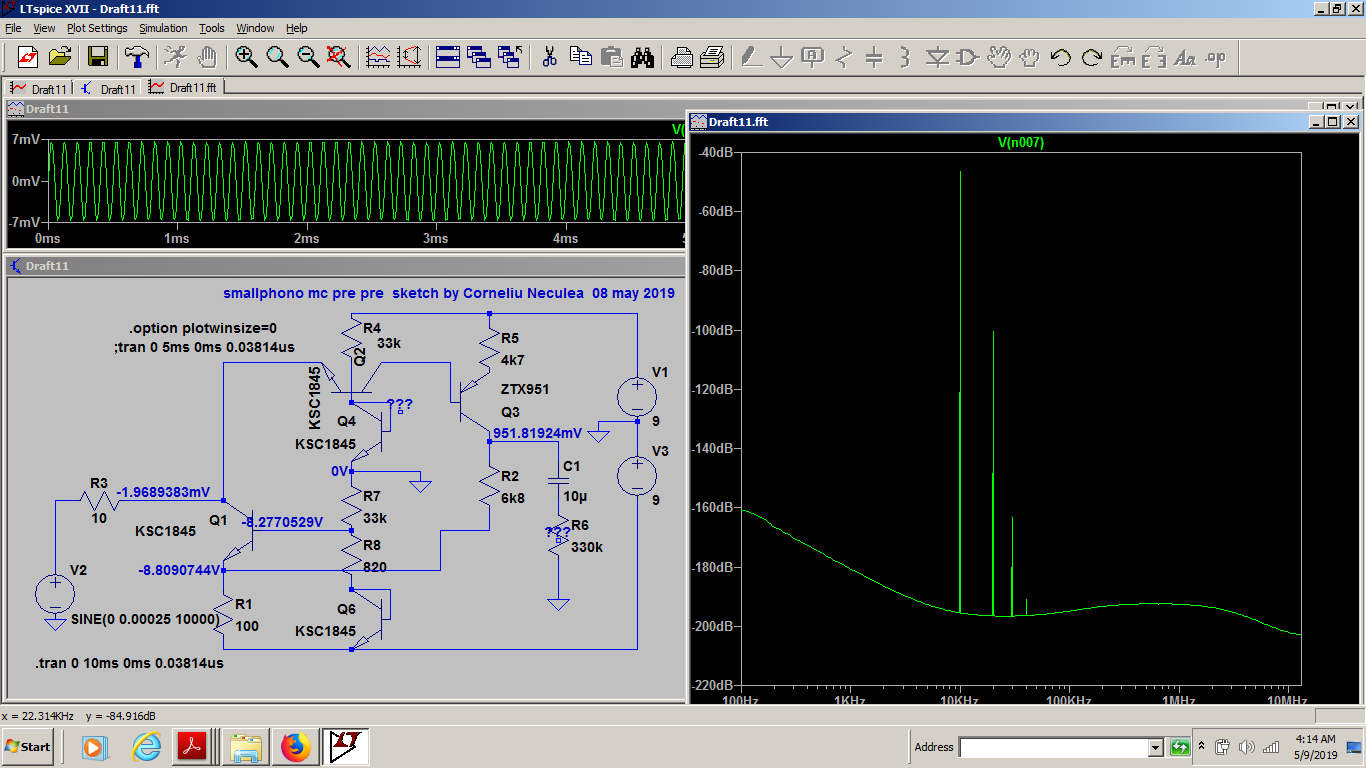Click the Close All Windows icon
This screenshot has height=768, width=1366.
tap(510, 56)
